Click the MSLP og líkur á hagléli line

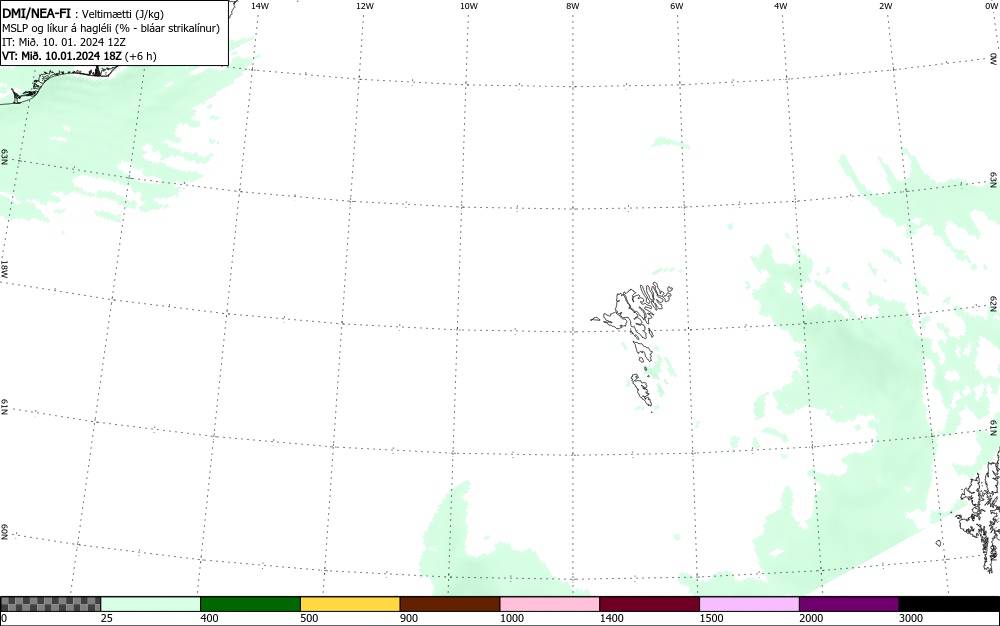(111, 28)
